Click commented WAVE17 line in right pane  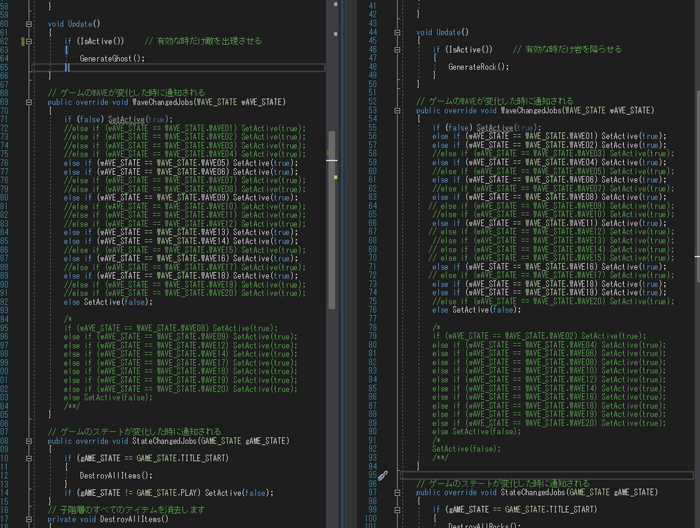pos(551,275)
